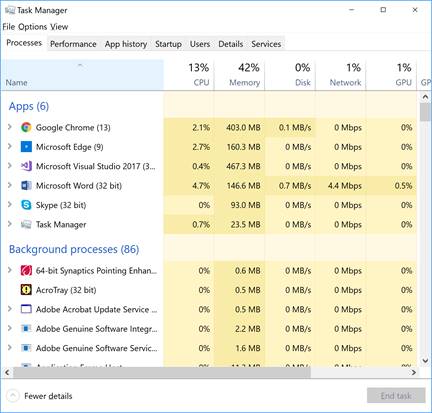Click the vertical scrollbar down arrow
Viewport: 432px width, 413px height.
(x=425, y=360)
